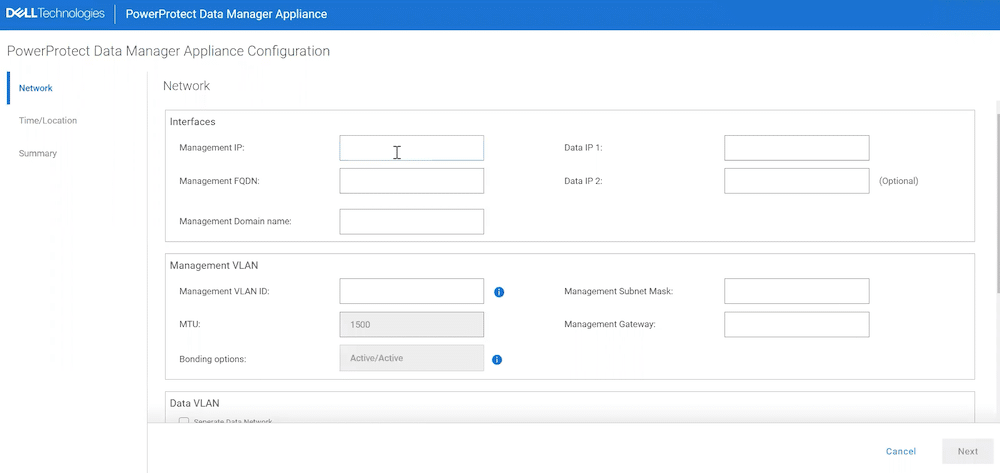Focus the Data IP 1 field
Screen dimensions: 1000x473
click(797, 148)
